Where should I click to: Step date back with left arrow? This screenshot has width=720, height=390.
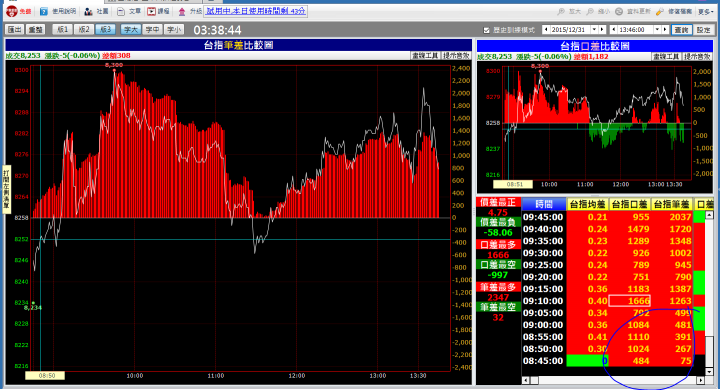546,29
